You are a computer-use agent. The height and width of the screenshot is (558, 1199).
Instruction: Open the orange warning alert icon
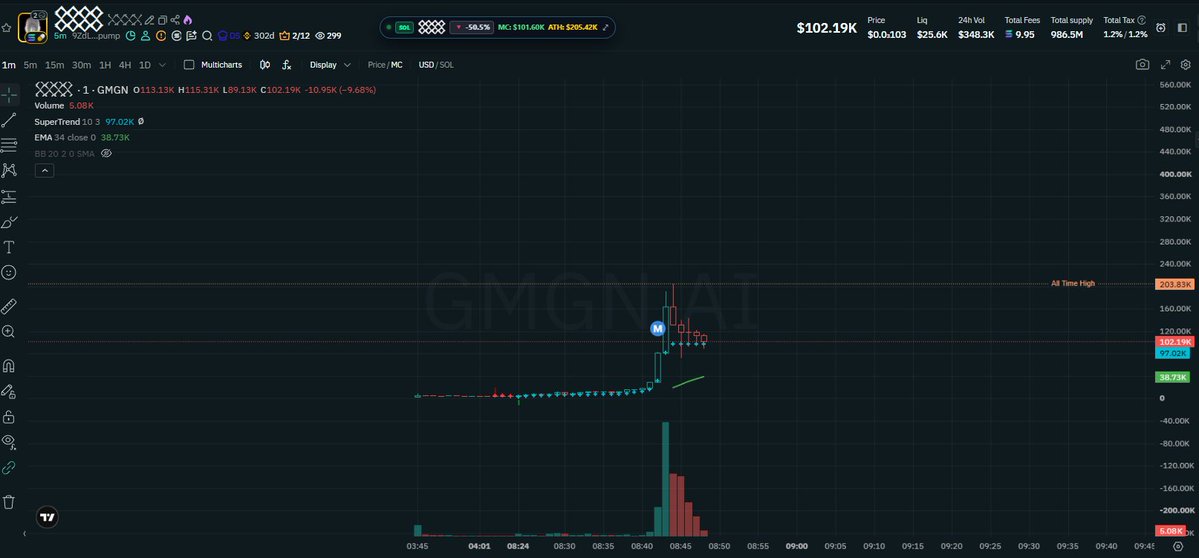pos(161,35)
